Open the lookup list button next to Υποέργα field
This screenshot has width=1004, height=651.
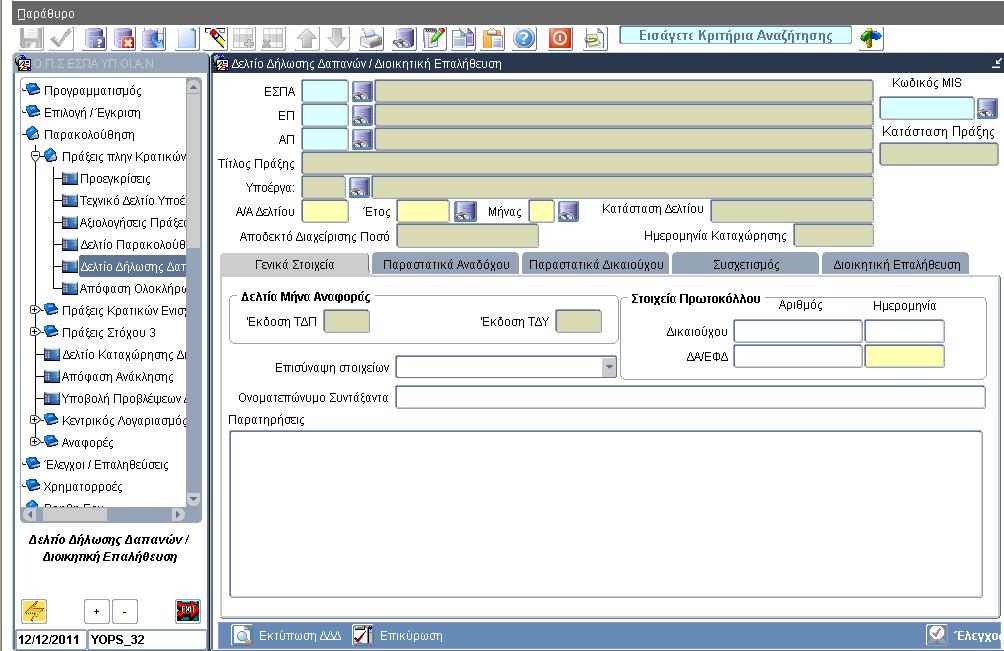click(x=359, y=187)
